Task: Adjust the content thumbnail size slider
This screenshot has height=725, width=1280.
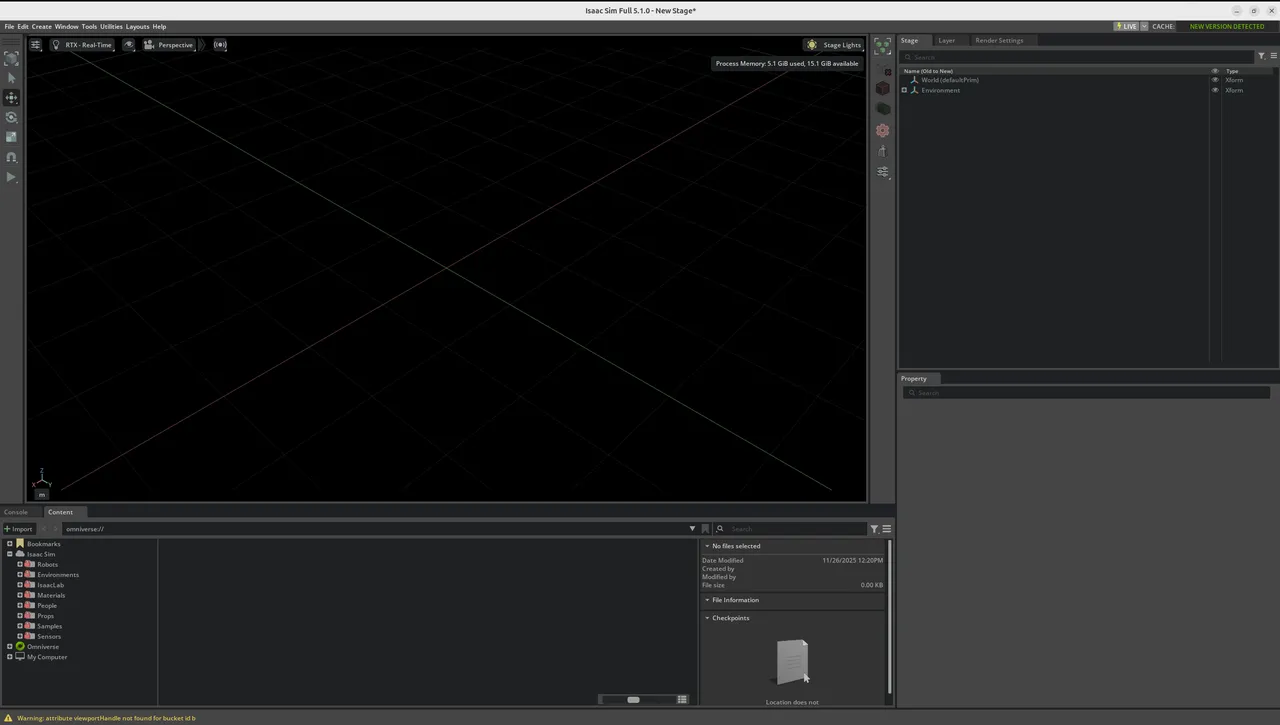Action: (x=633, y=699)
